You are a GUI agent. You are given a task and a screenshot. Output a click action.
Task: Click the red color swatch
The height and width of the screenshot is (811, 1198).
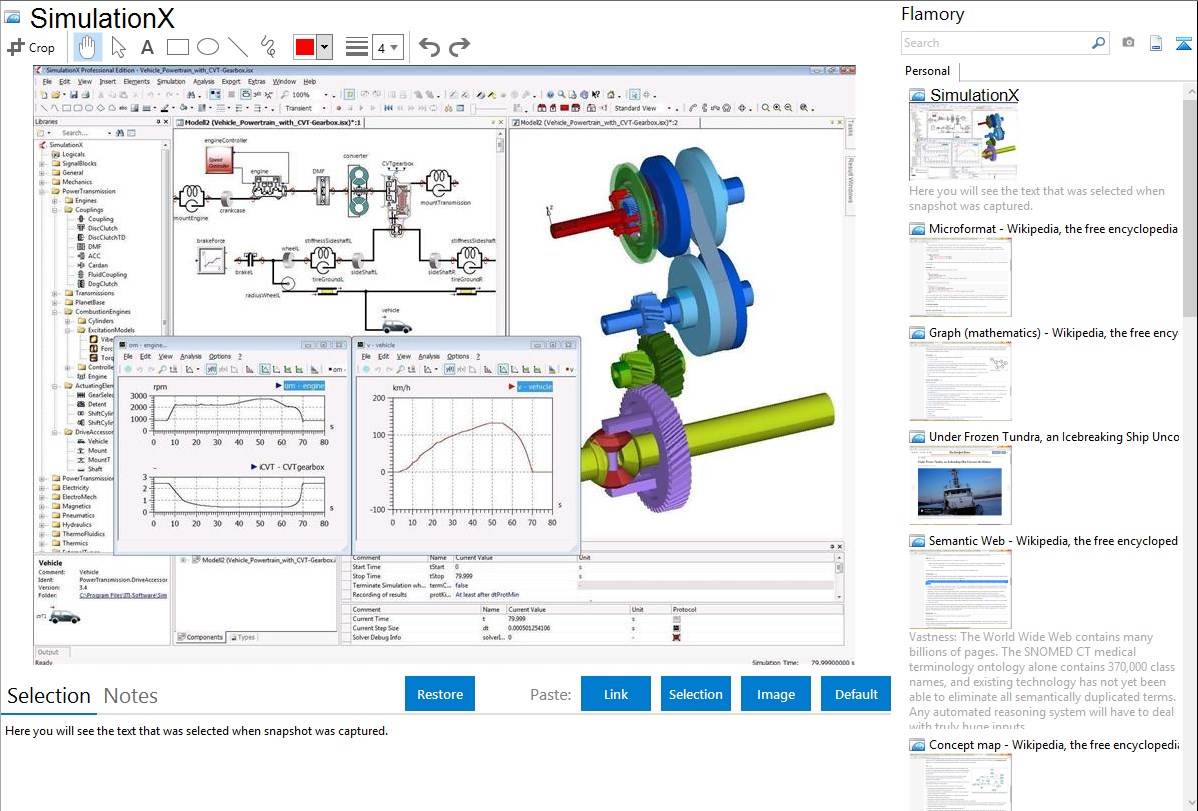coord(305,47)
